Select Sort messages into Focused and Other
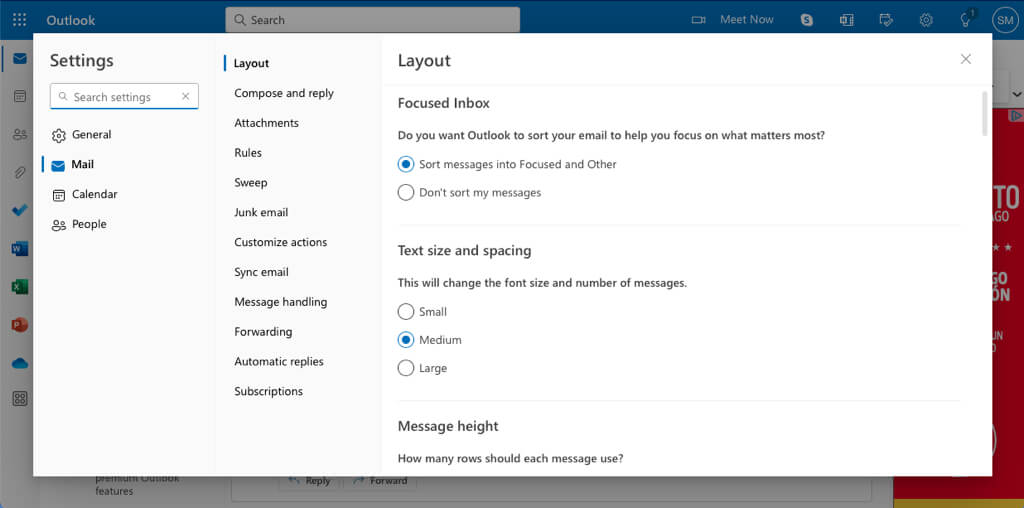The image size is (1024, 508). [406, 164]
